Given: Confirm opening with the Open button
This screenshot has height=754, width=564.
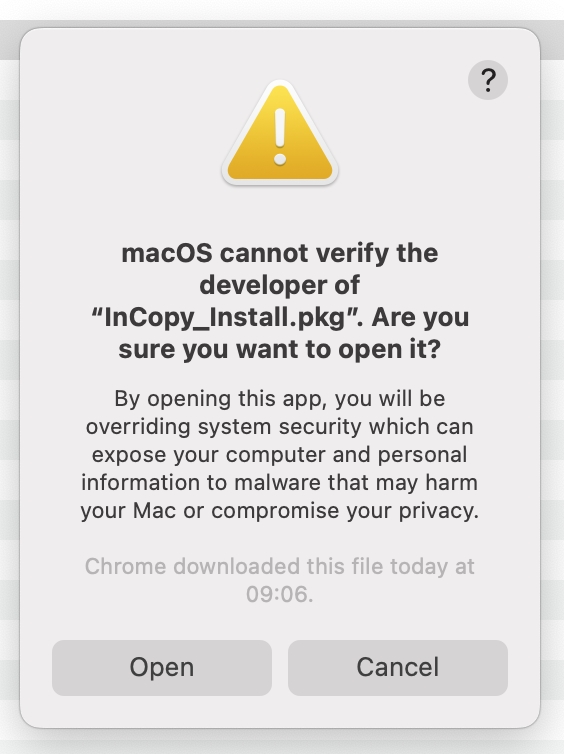Looking at the screenshot, I should click(162, 667).
